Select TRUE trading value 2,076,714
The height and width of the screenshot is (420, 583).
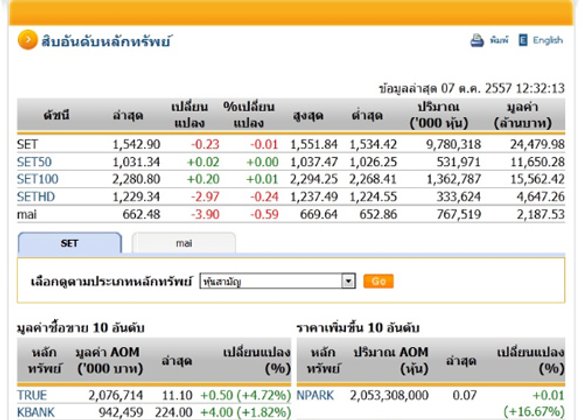pos(116,395)
